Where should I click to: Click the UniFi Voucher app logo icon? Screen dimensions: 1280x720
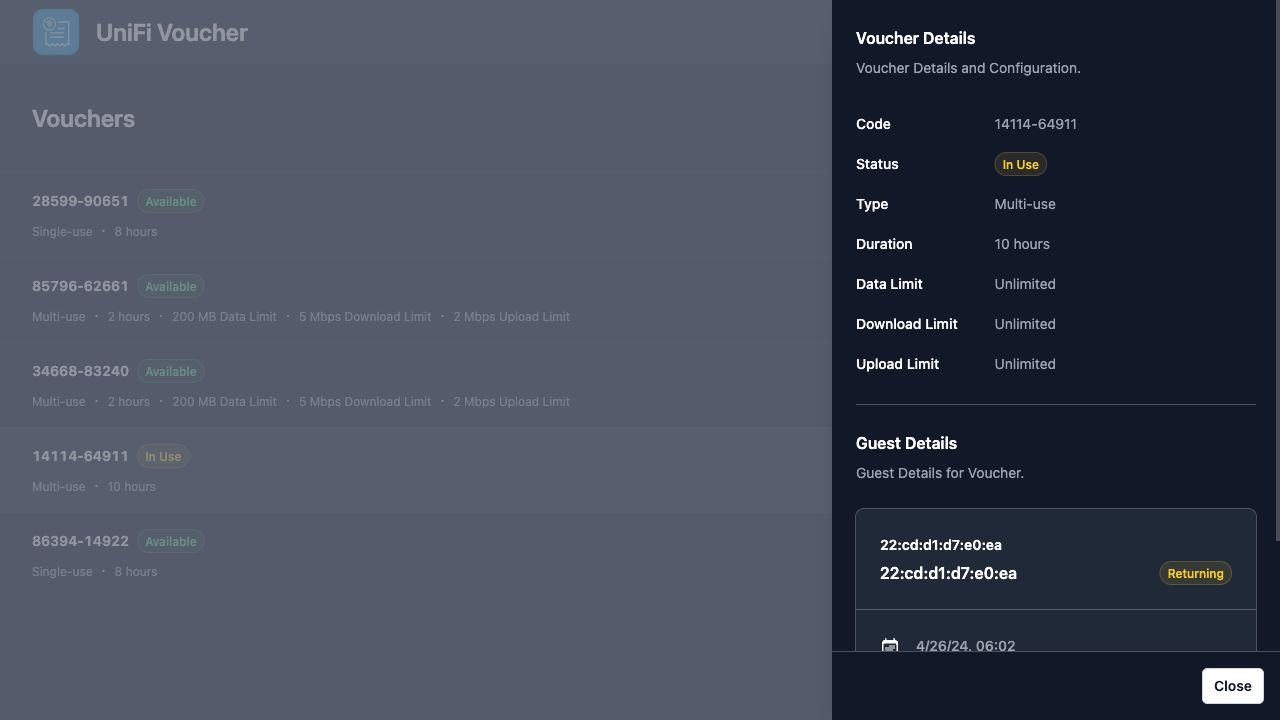point(56,31)
